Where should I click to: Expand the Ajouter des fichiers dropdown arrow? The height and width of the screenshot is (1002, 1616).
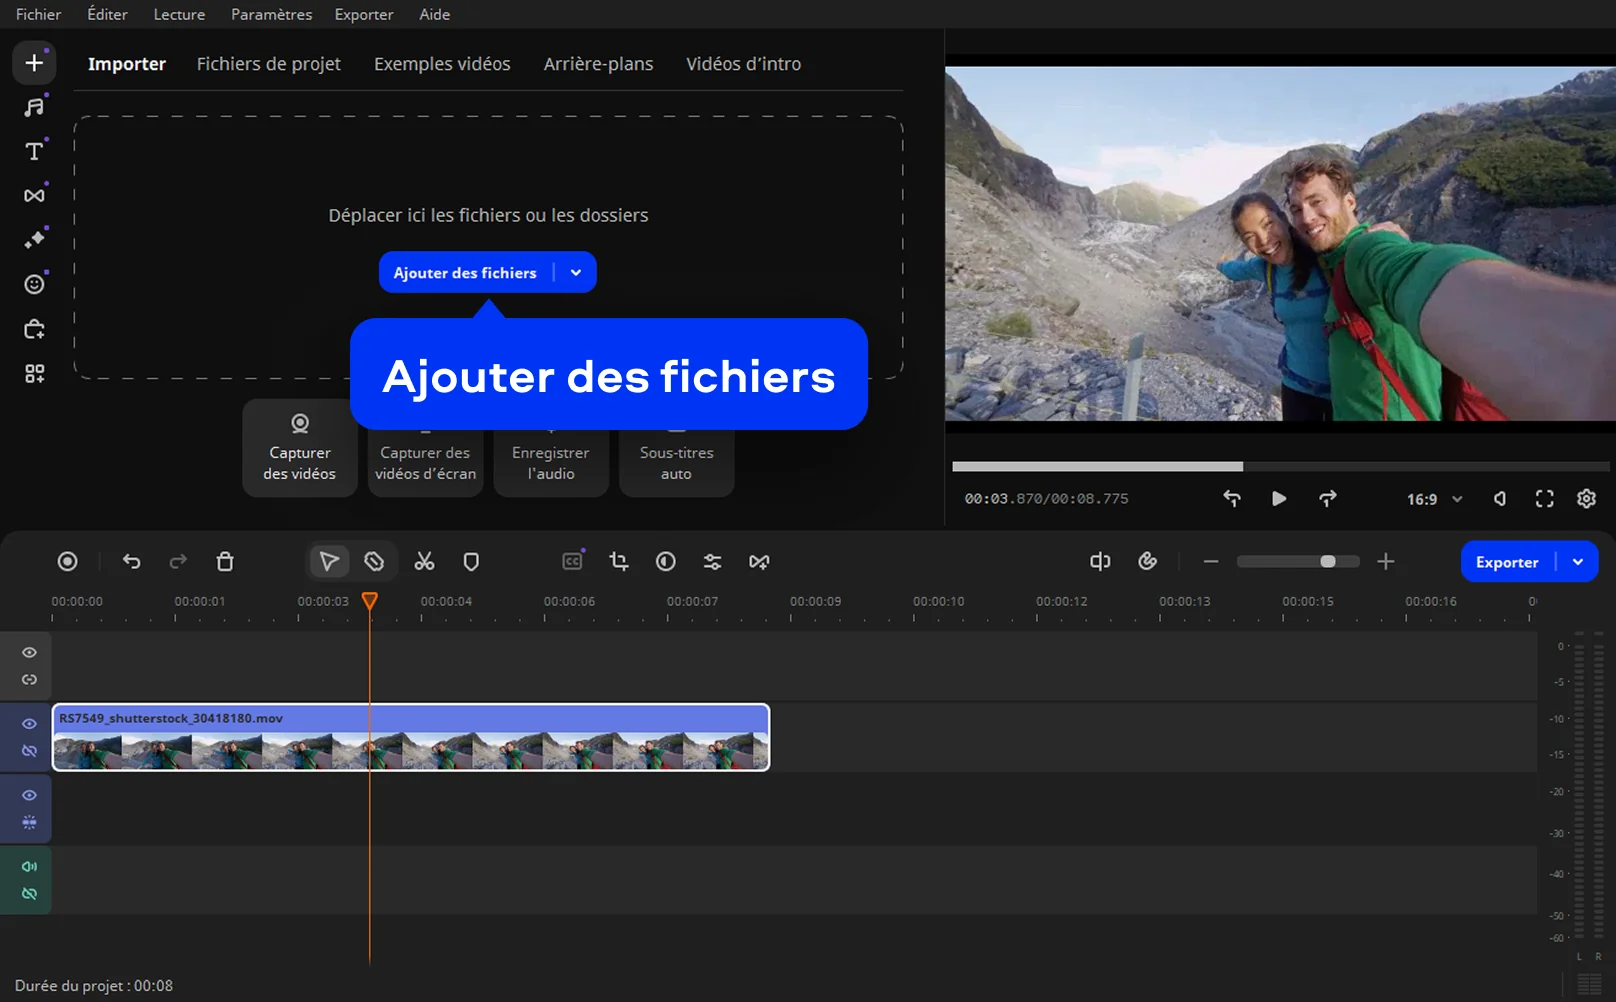click(576, 273)
